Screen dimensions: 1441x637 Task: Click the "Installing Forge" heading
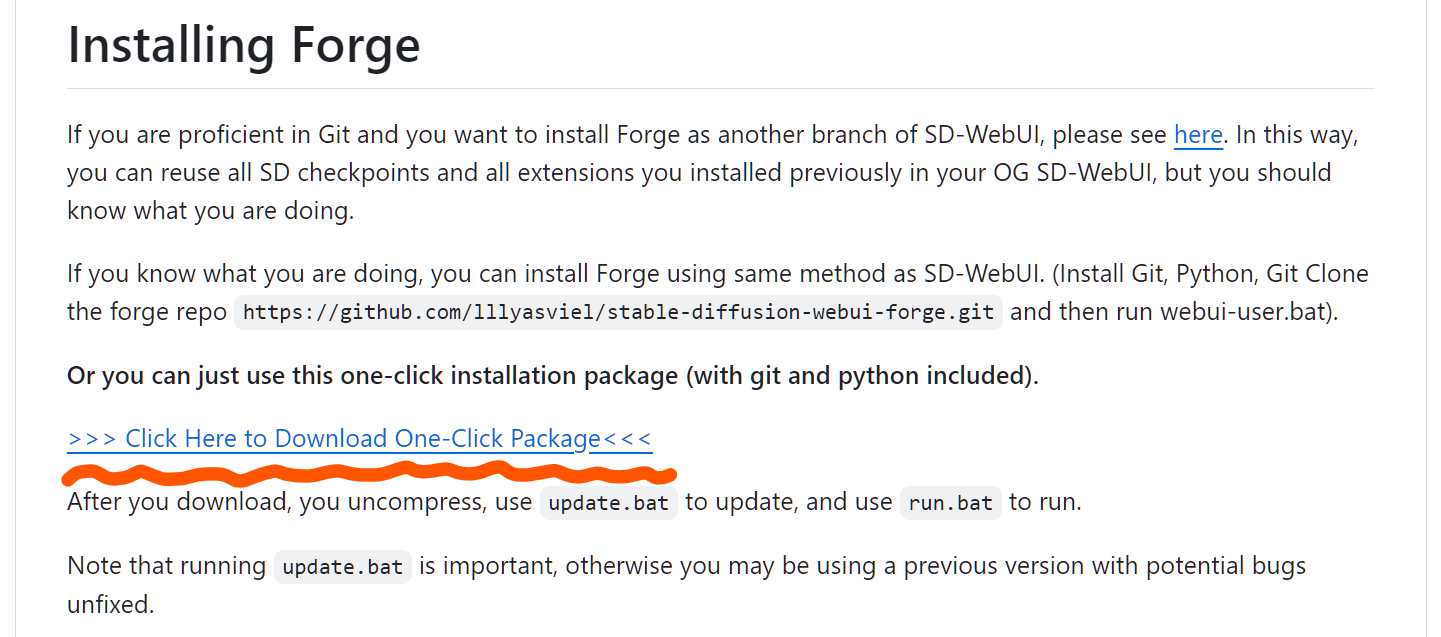(x=243, y=45)
